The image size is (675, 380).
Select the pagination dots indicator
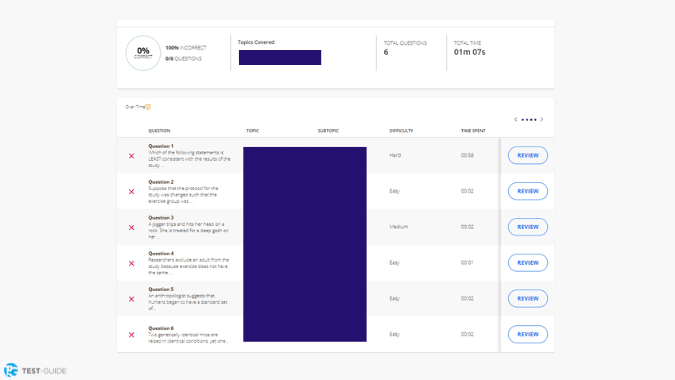[x=529, y=120]
